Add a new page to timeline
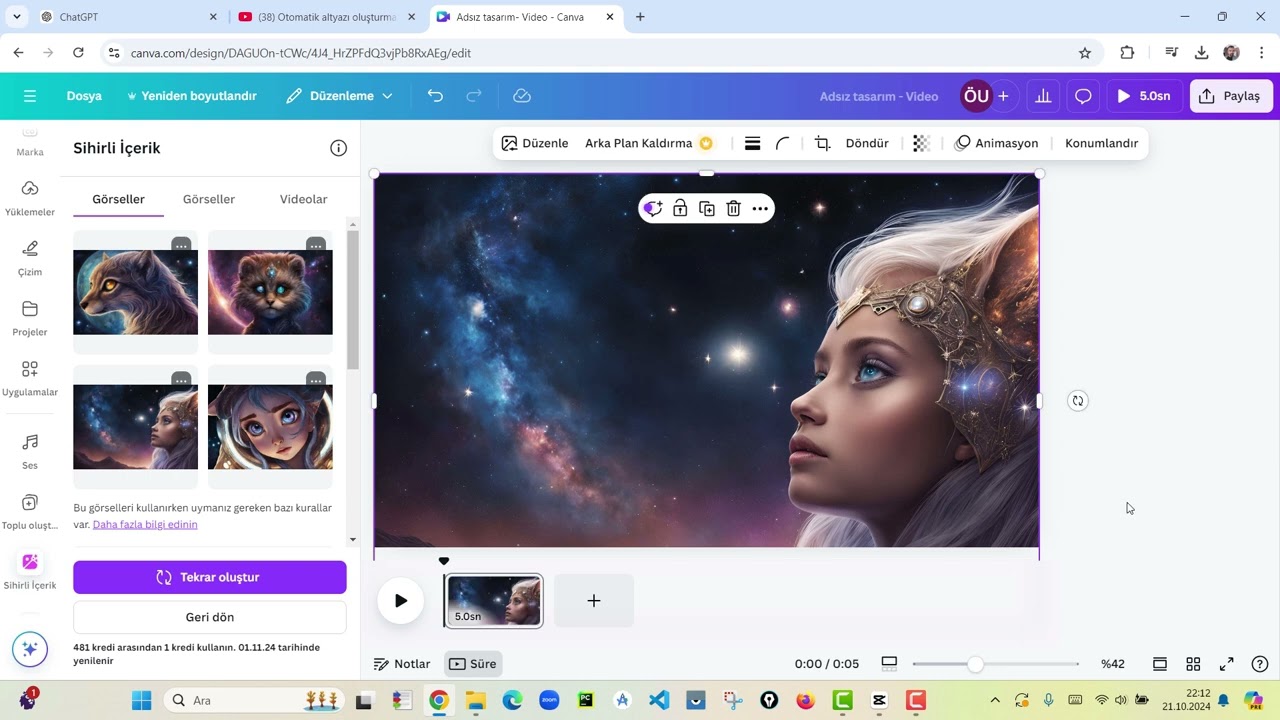The image size is (1280, 720). [x=594, y=601]
